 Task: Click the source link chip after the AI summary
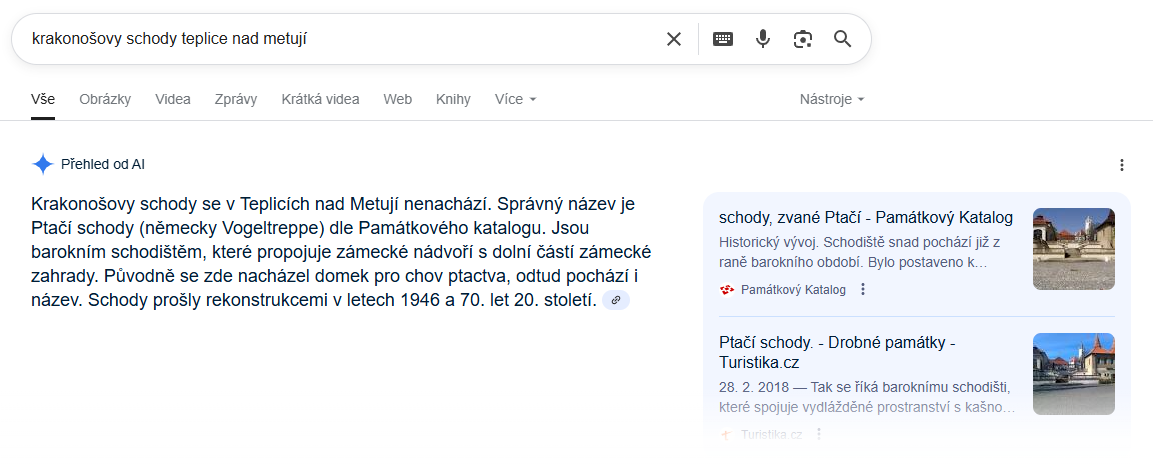(x=616, y=300)
